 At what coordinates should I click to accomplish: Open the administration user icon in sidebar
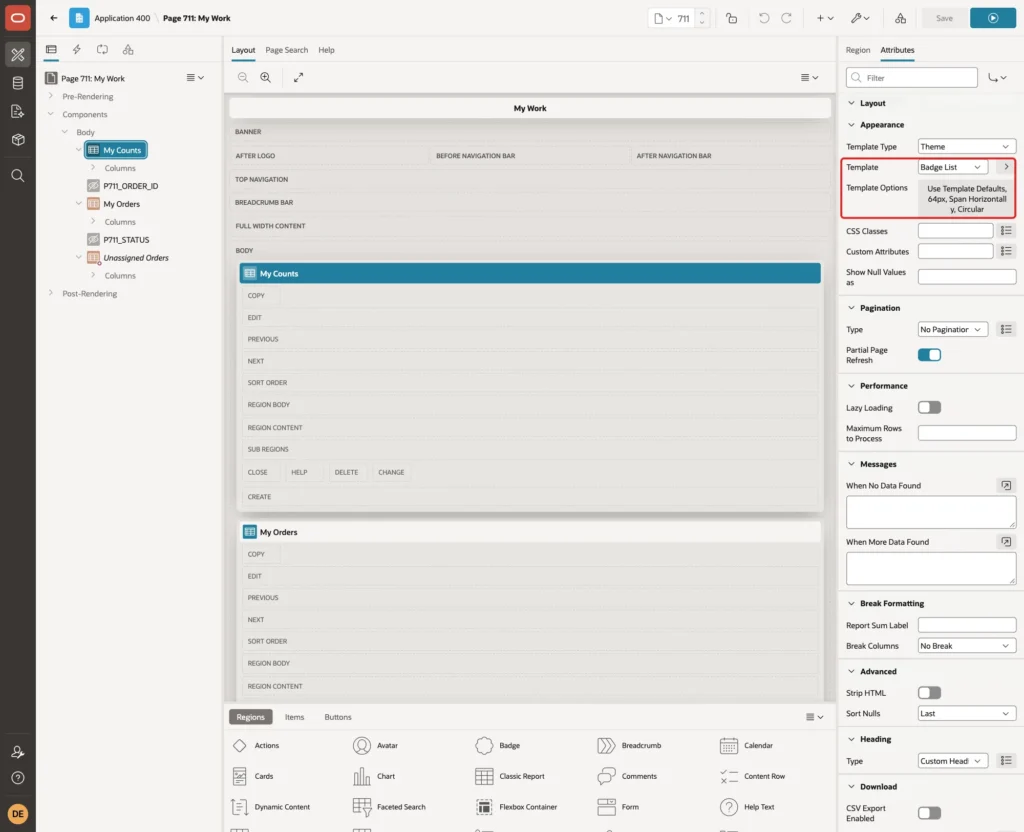[18, 752]
